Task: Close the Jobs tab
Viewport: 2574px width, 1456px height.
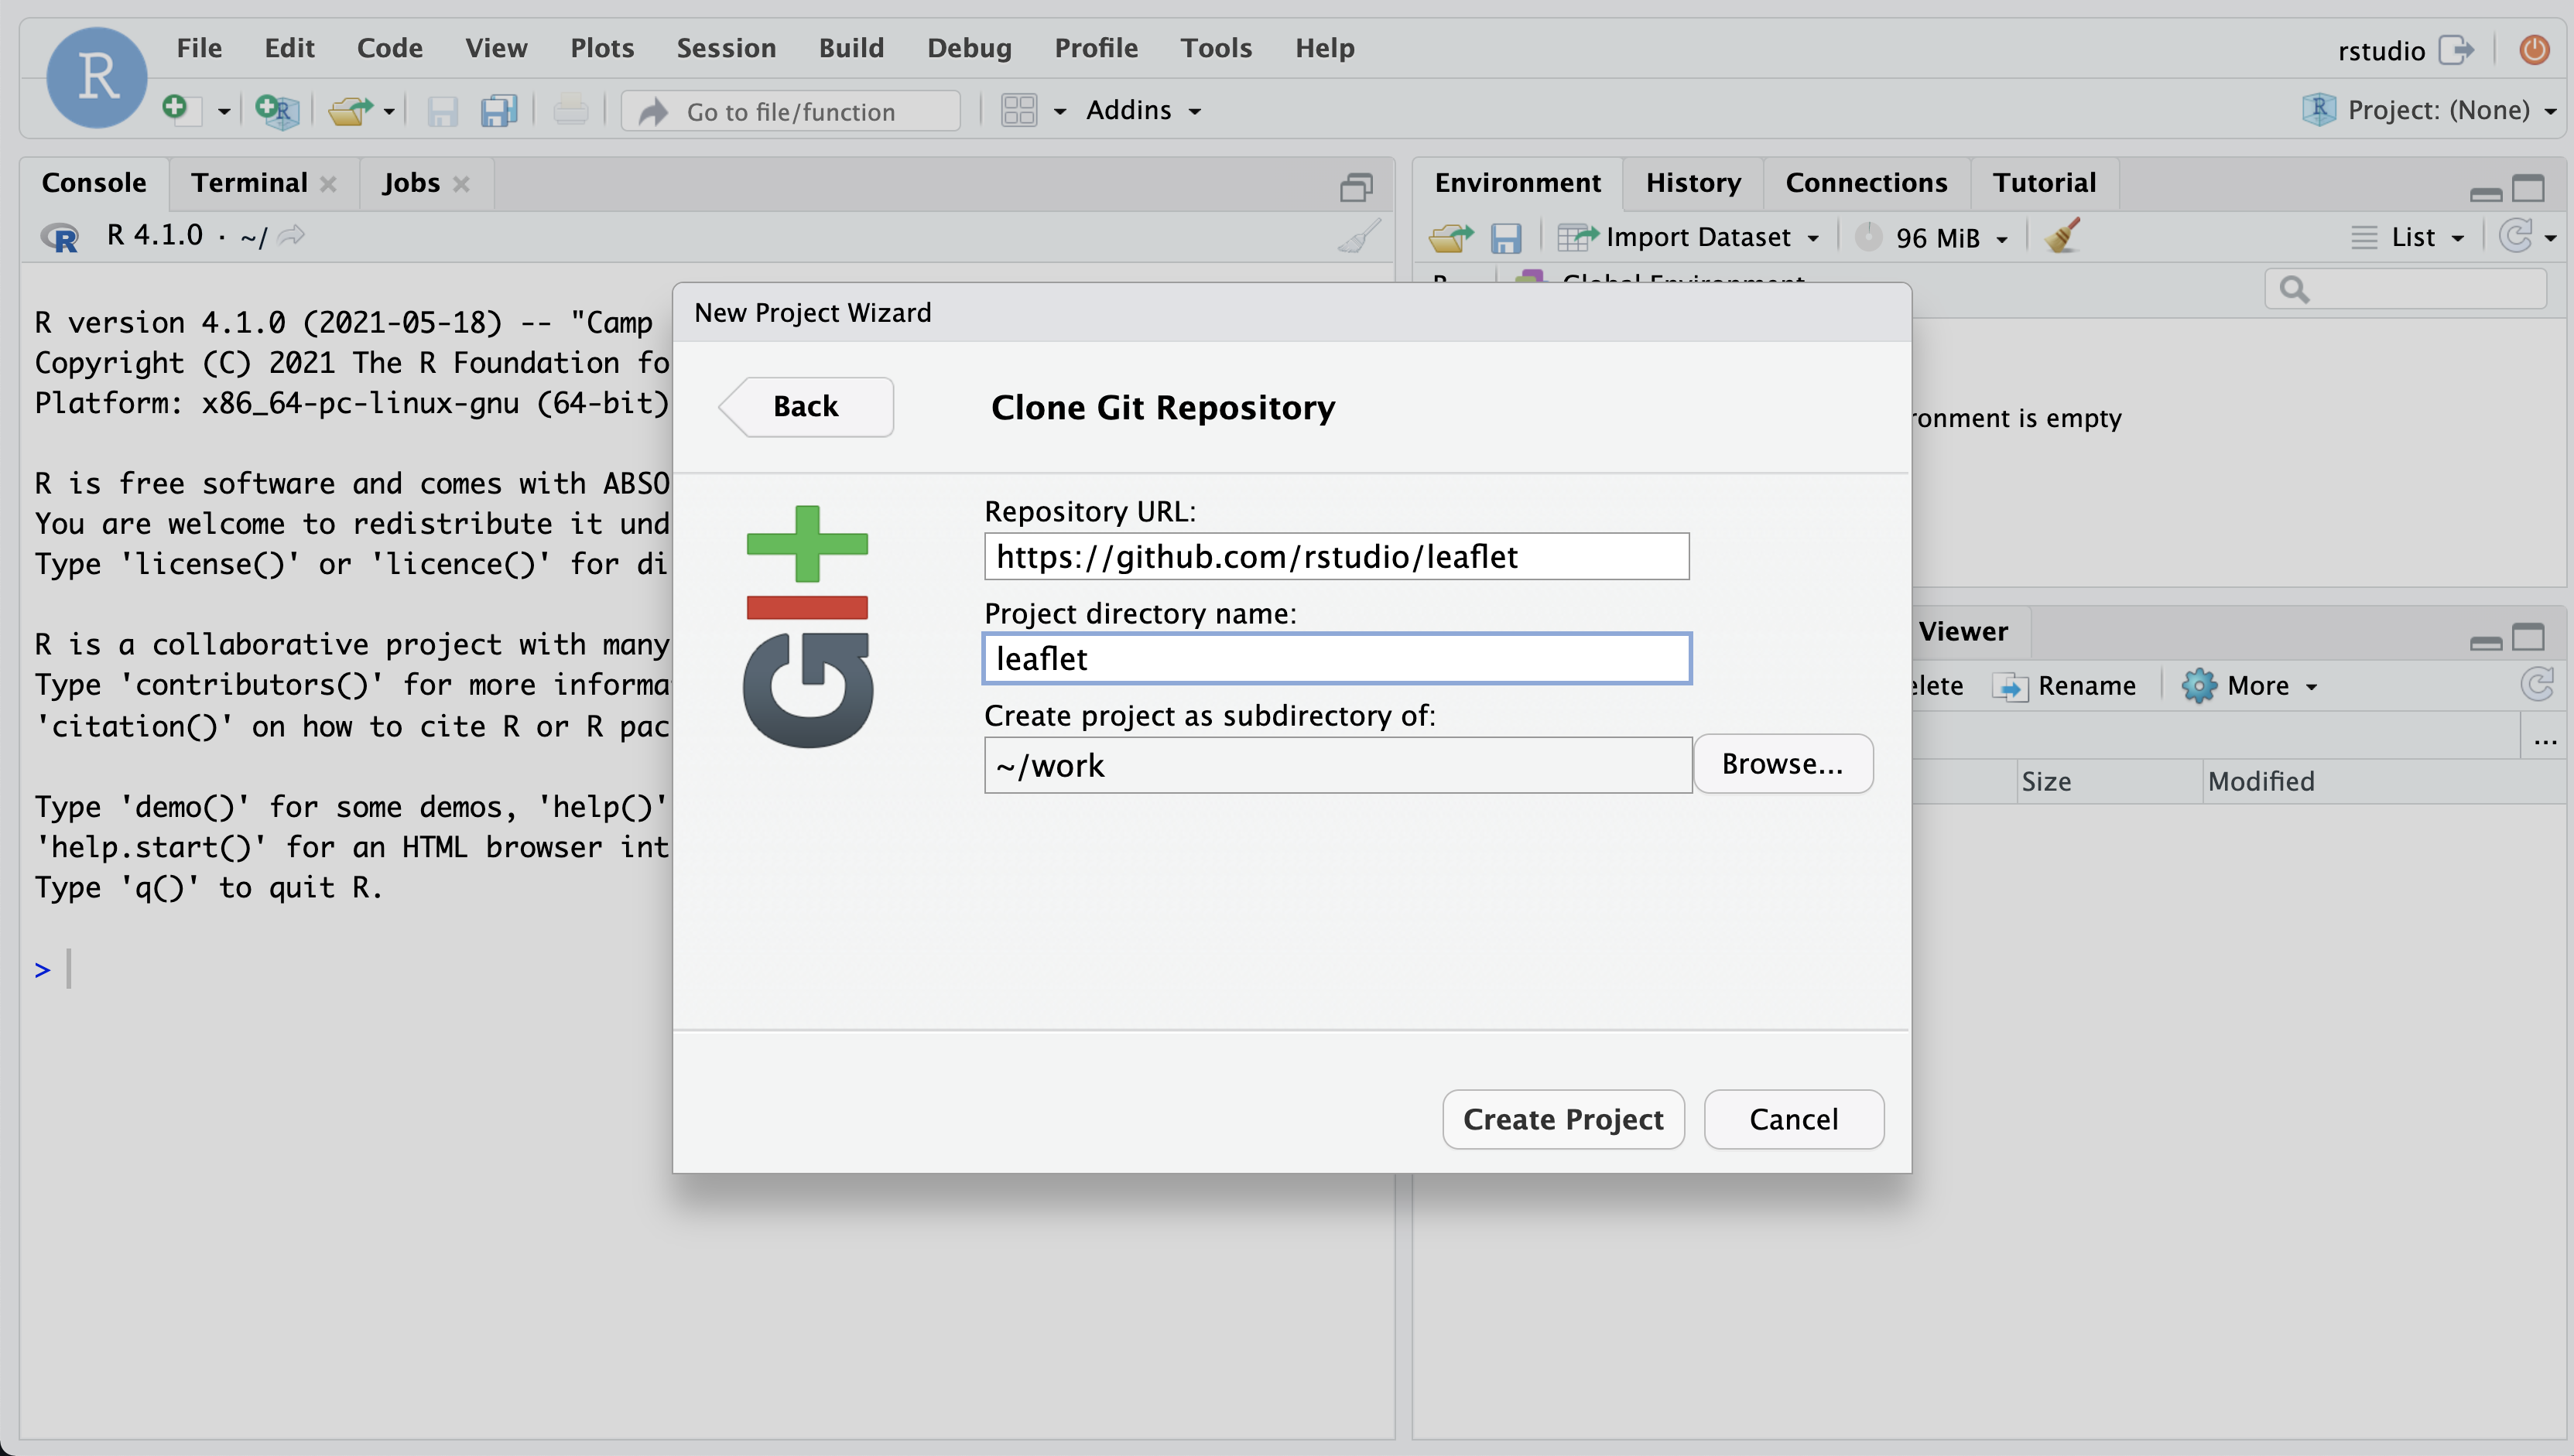Action: 461,184
